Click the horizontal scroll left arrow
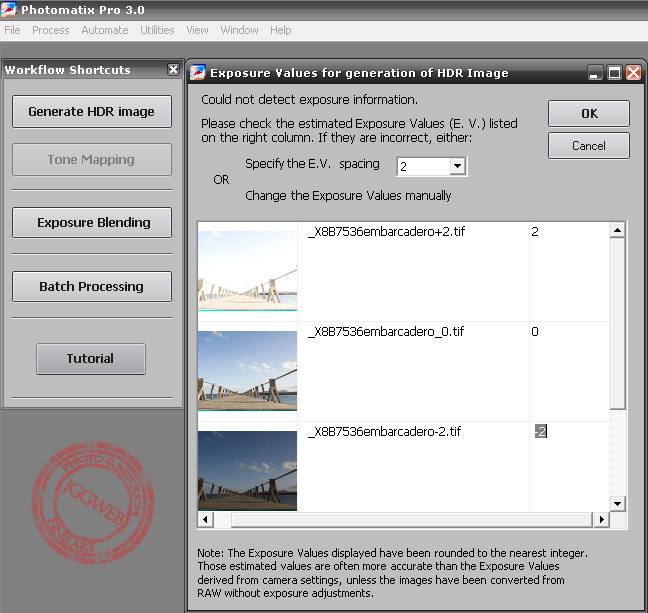The image size is (648, 613). pyautogui.click(x=205, y=520)
